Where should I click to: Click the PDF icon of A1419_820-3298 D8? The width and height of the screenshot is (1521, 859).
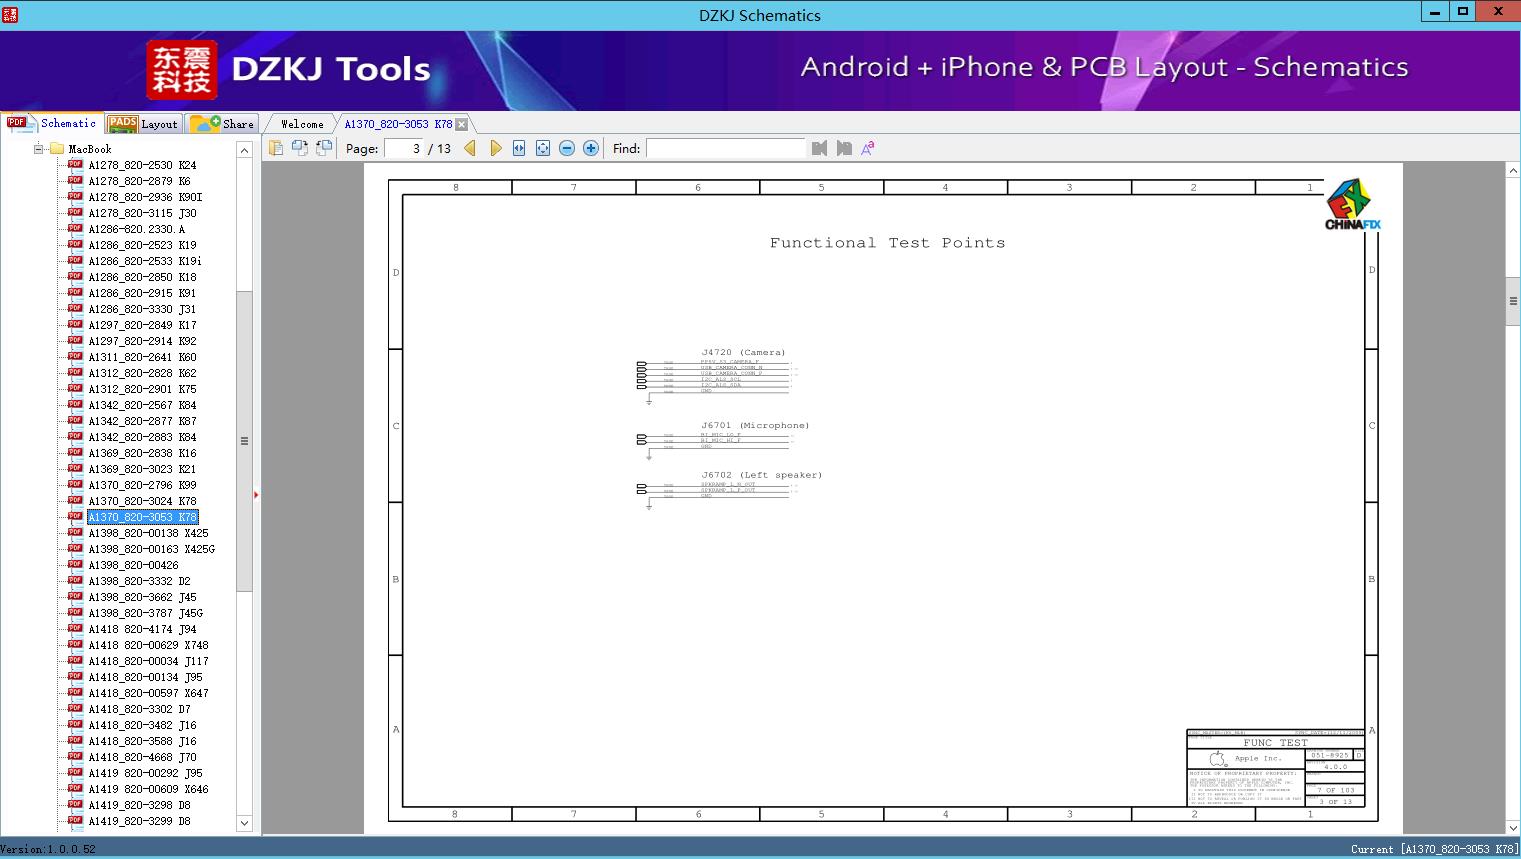pyautogui.click(x=75, y=805)
